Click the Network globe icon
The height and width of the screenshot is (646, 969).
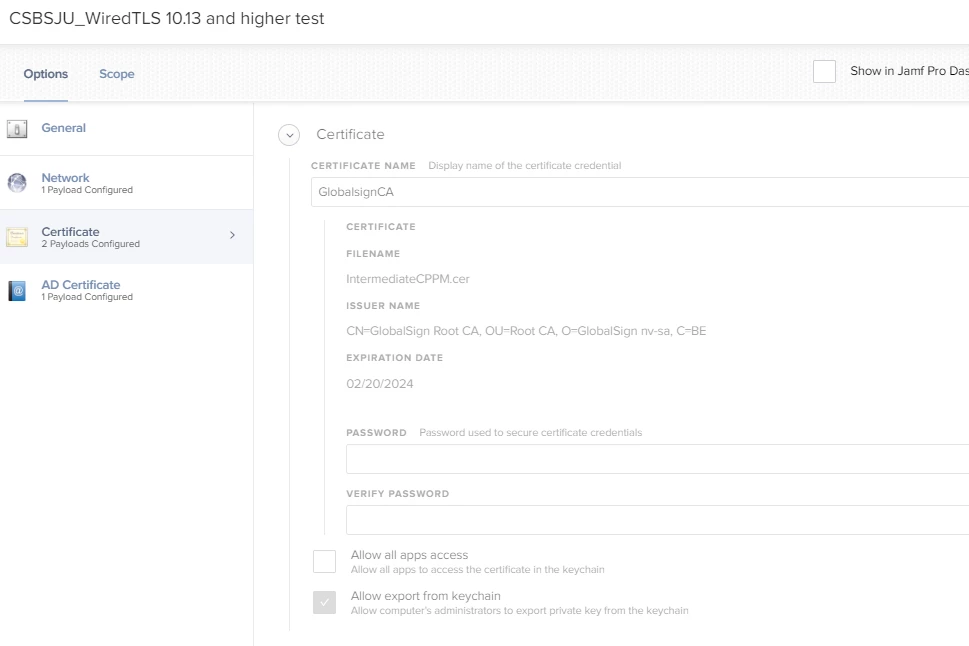[17, 183]
